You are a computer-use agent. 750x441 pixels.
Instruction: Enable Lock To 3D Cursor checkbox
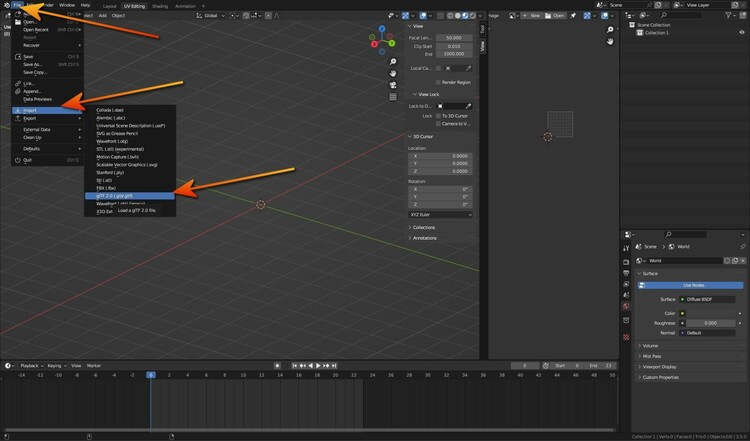tap(438, 115)
